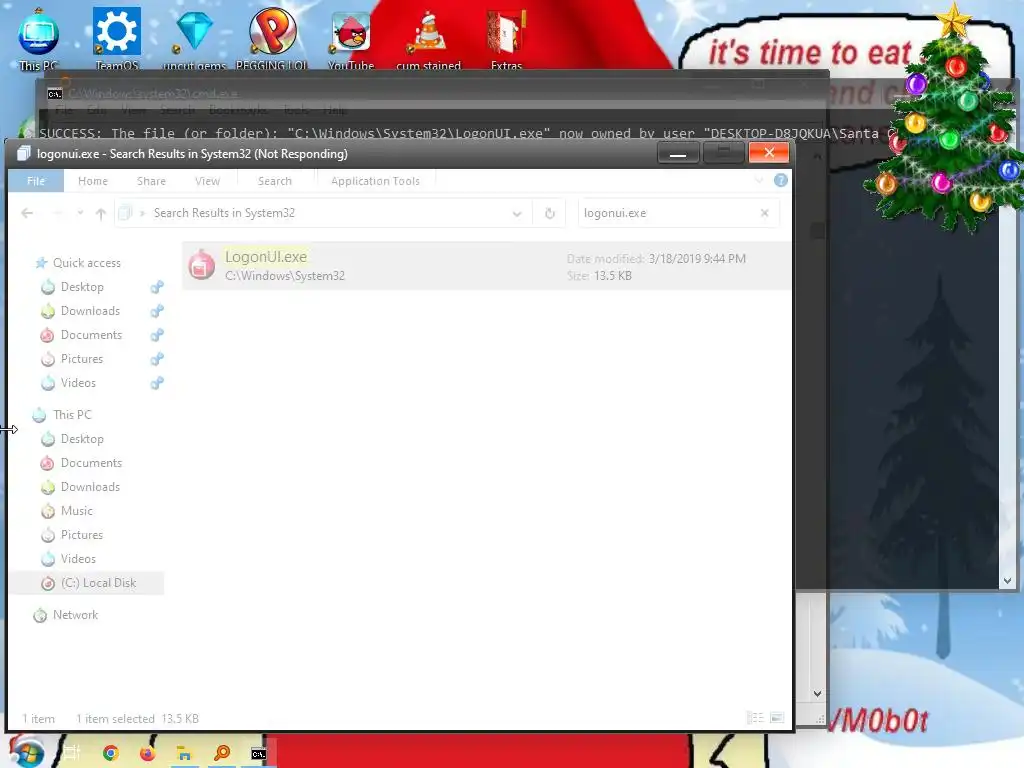Clear the logonui.exe search box
The image size is (1024, 768).
click(765, 213)
